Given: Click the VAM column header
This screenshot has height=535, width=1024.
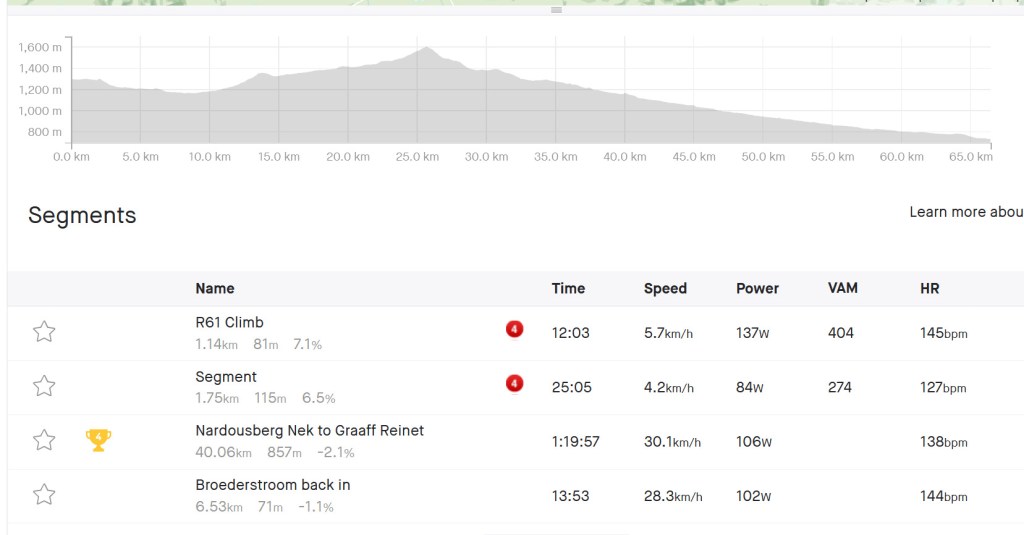Looking at the screenshot, I should [x=842, y=288].
